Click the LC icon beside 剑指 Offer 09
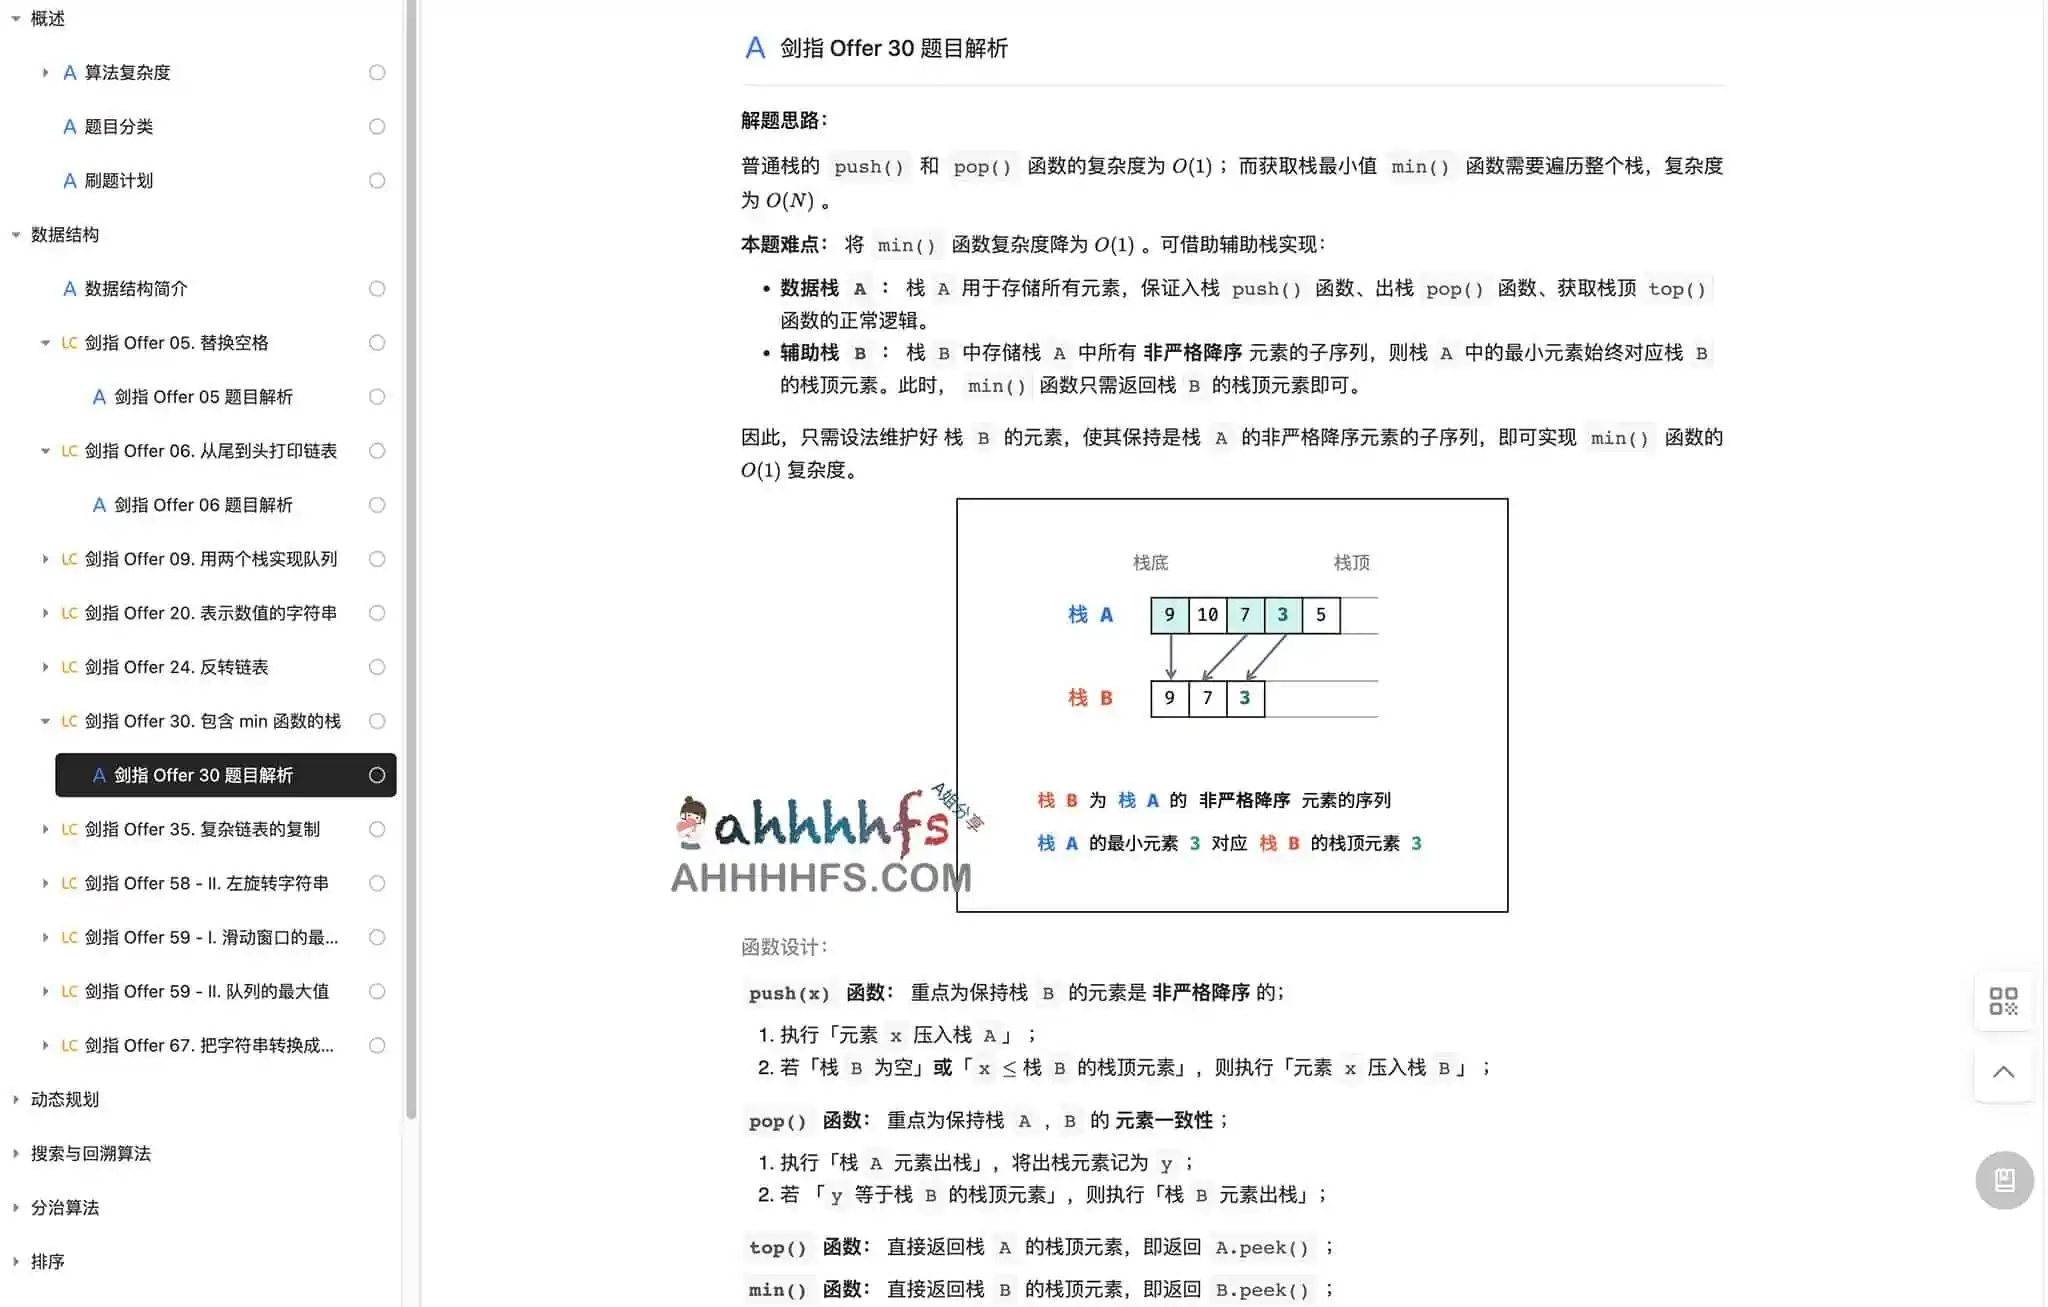 tap(69, 559)
